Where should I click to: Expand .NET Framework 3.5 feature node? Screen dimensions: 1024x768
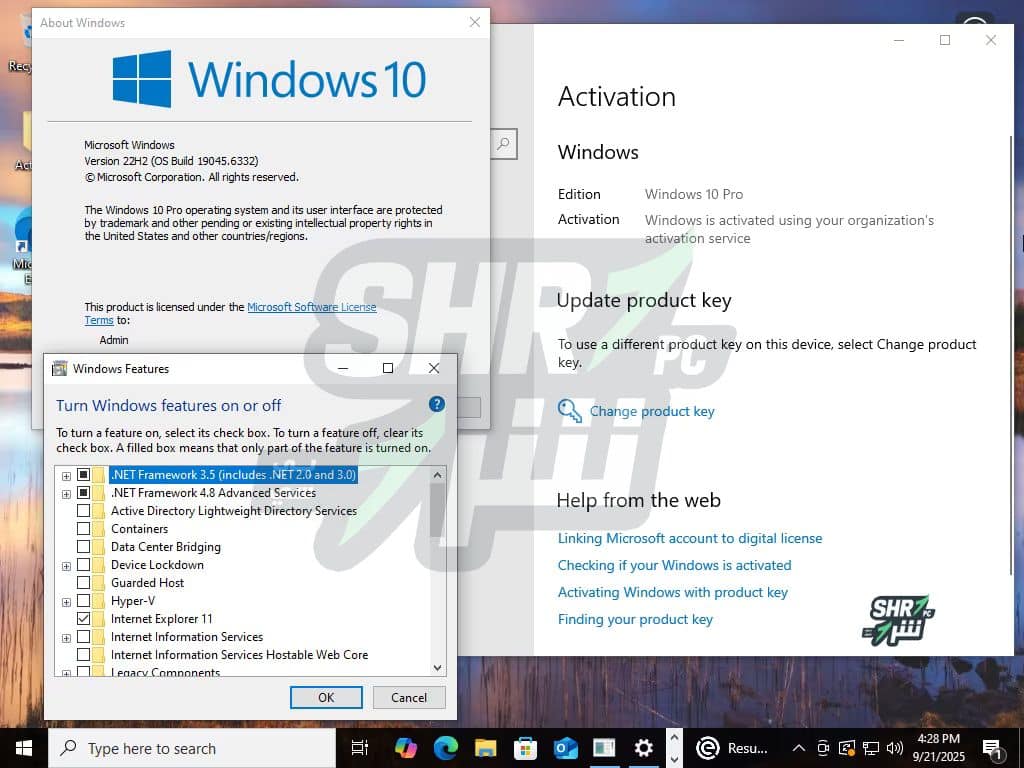(66, 476)
